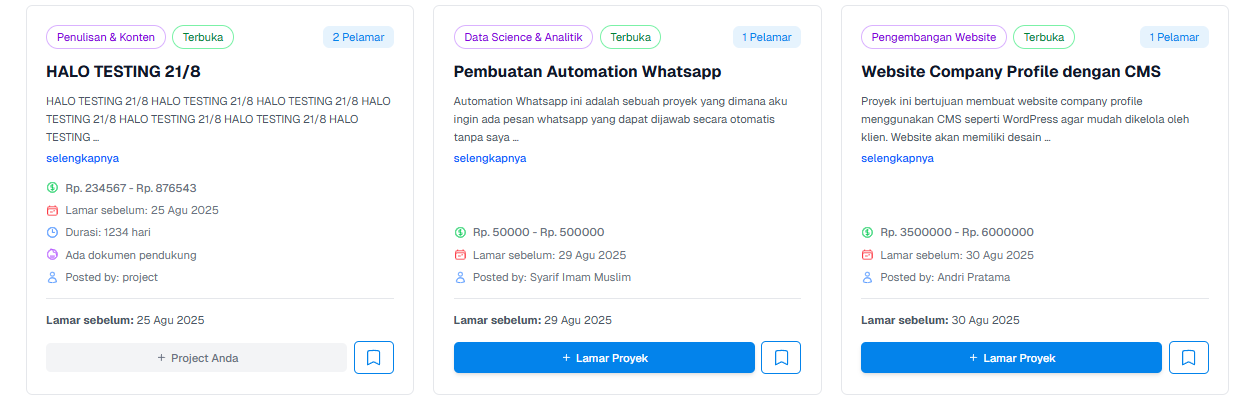
Task: Click the money icon beside Rp. 234567
Action: tap(53, 188)
